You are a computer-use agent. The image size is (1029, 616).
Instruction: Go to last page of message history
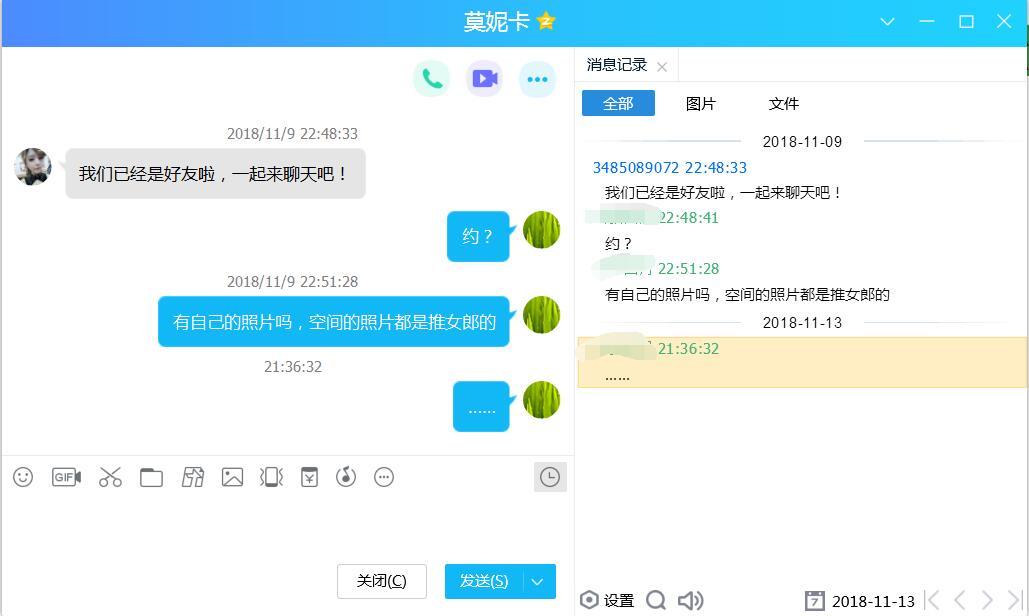pyautogui.click(x=1015, y=600)
